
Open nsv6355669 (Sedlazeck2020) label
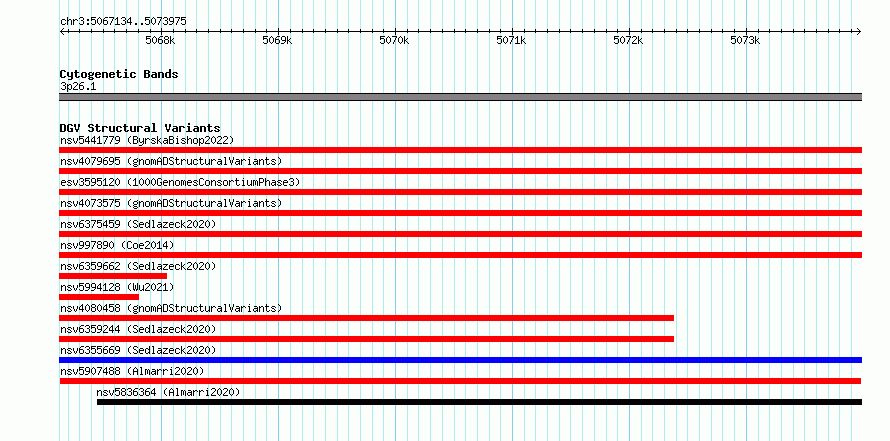(x=138, y=350)
